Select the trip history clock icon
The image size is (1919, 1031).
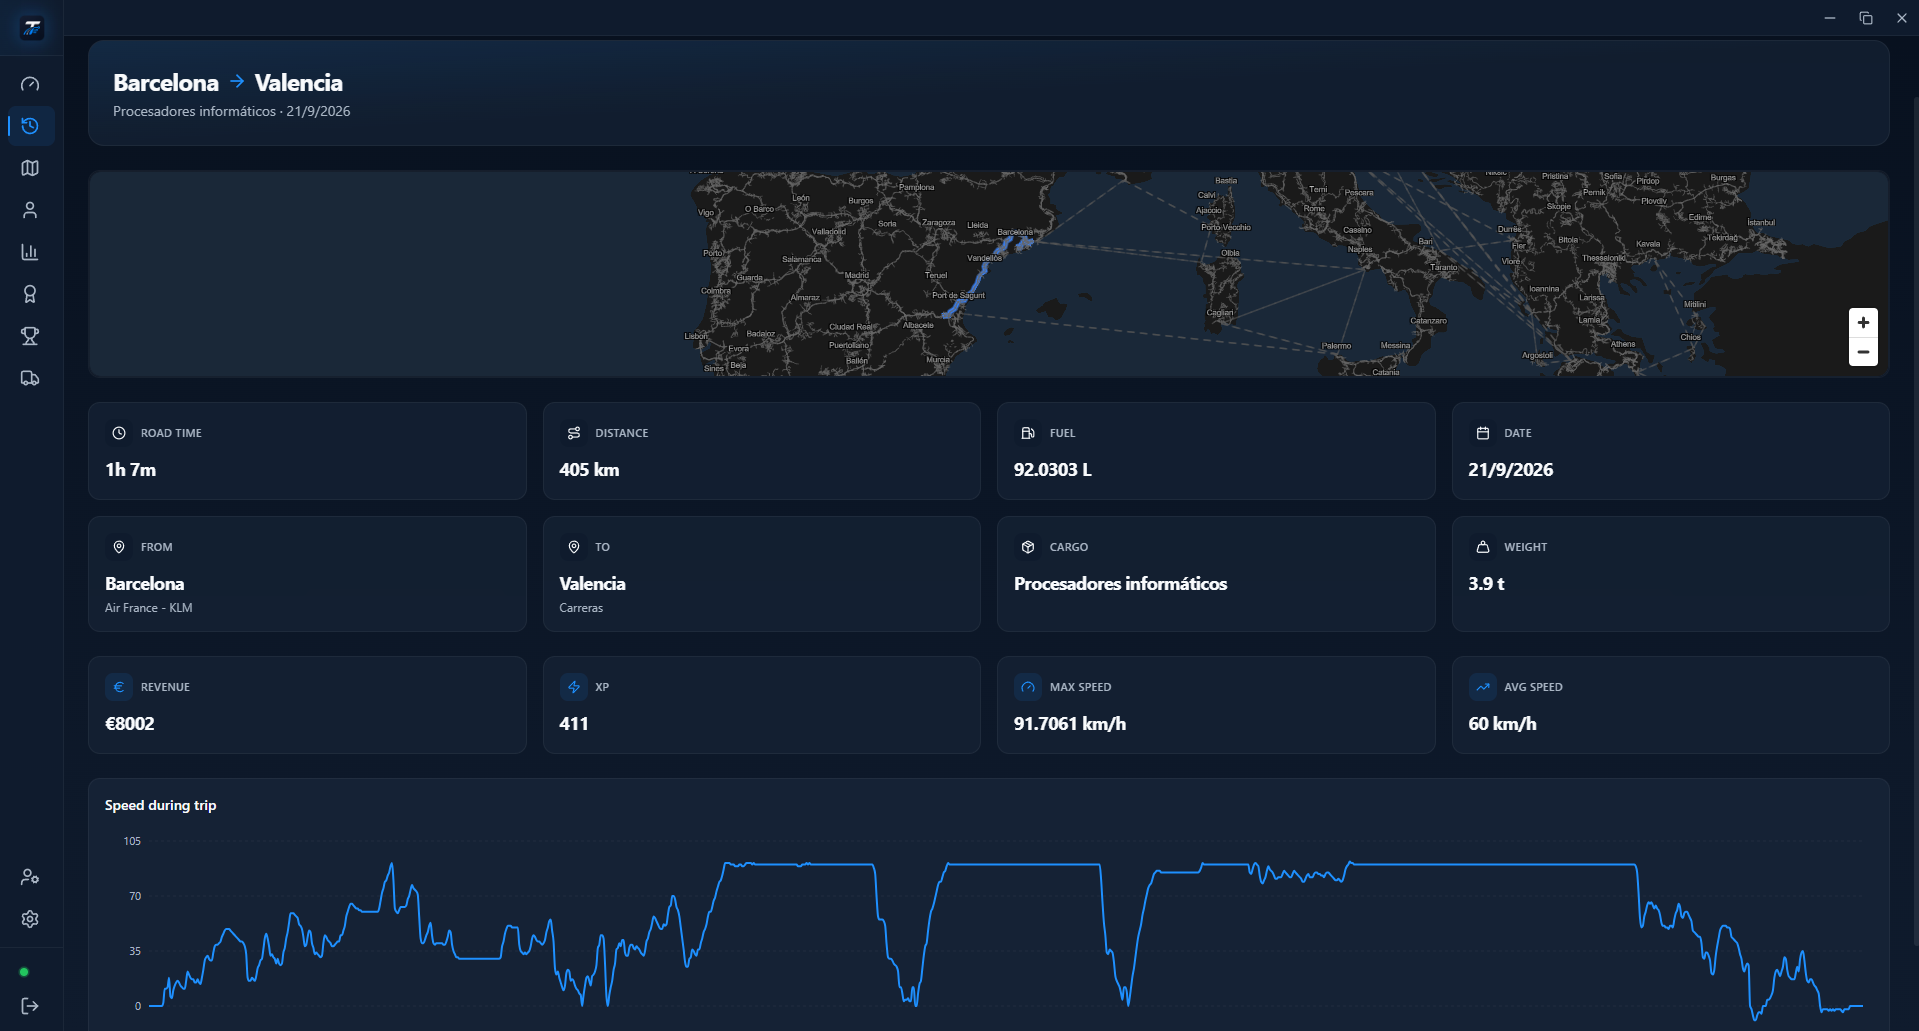coord(30,126)
